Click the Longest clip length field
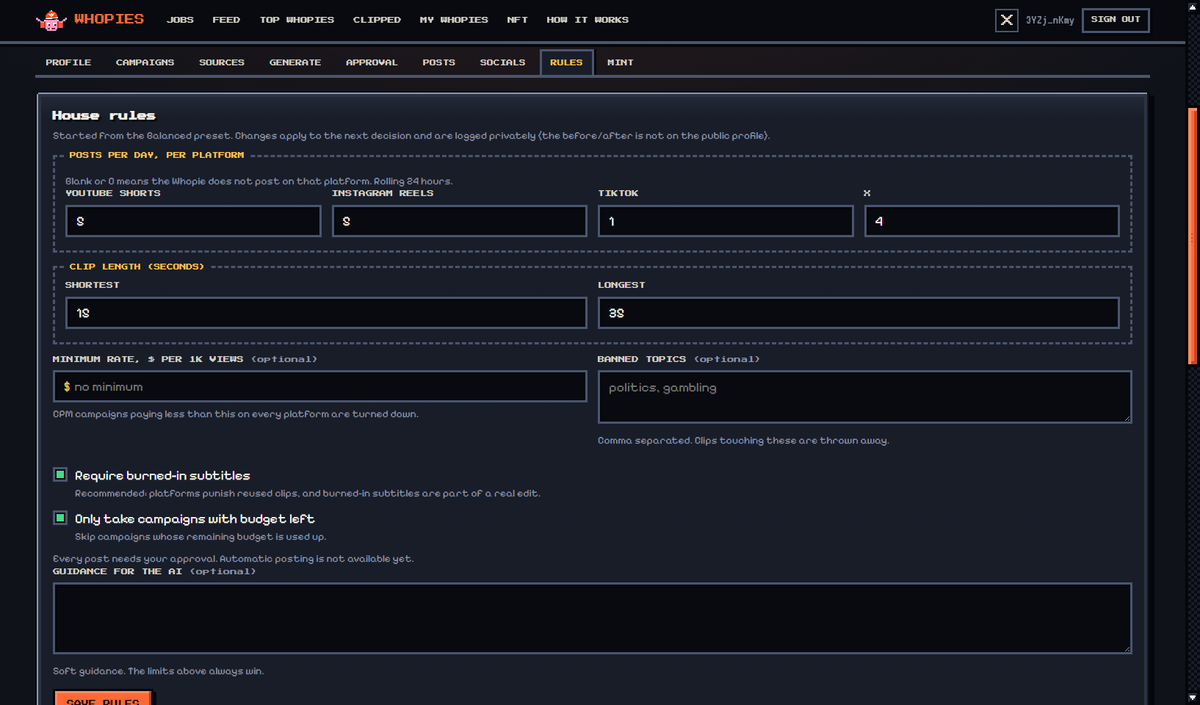This screenshot has width=1200, height=705. tap(858, 313)
